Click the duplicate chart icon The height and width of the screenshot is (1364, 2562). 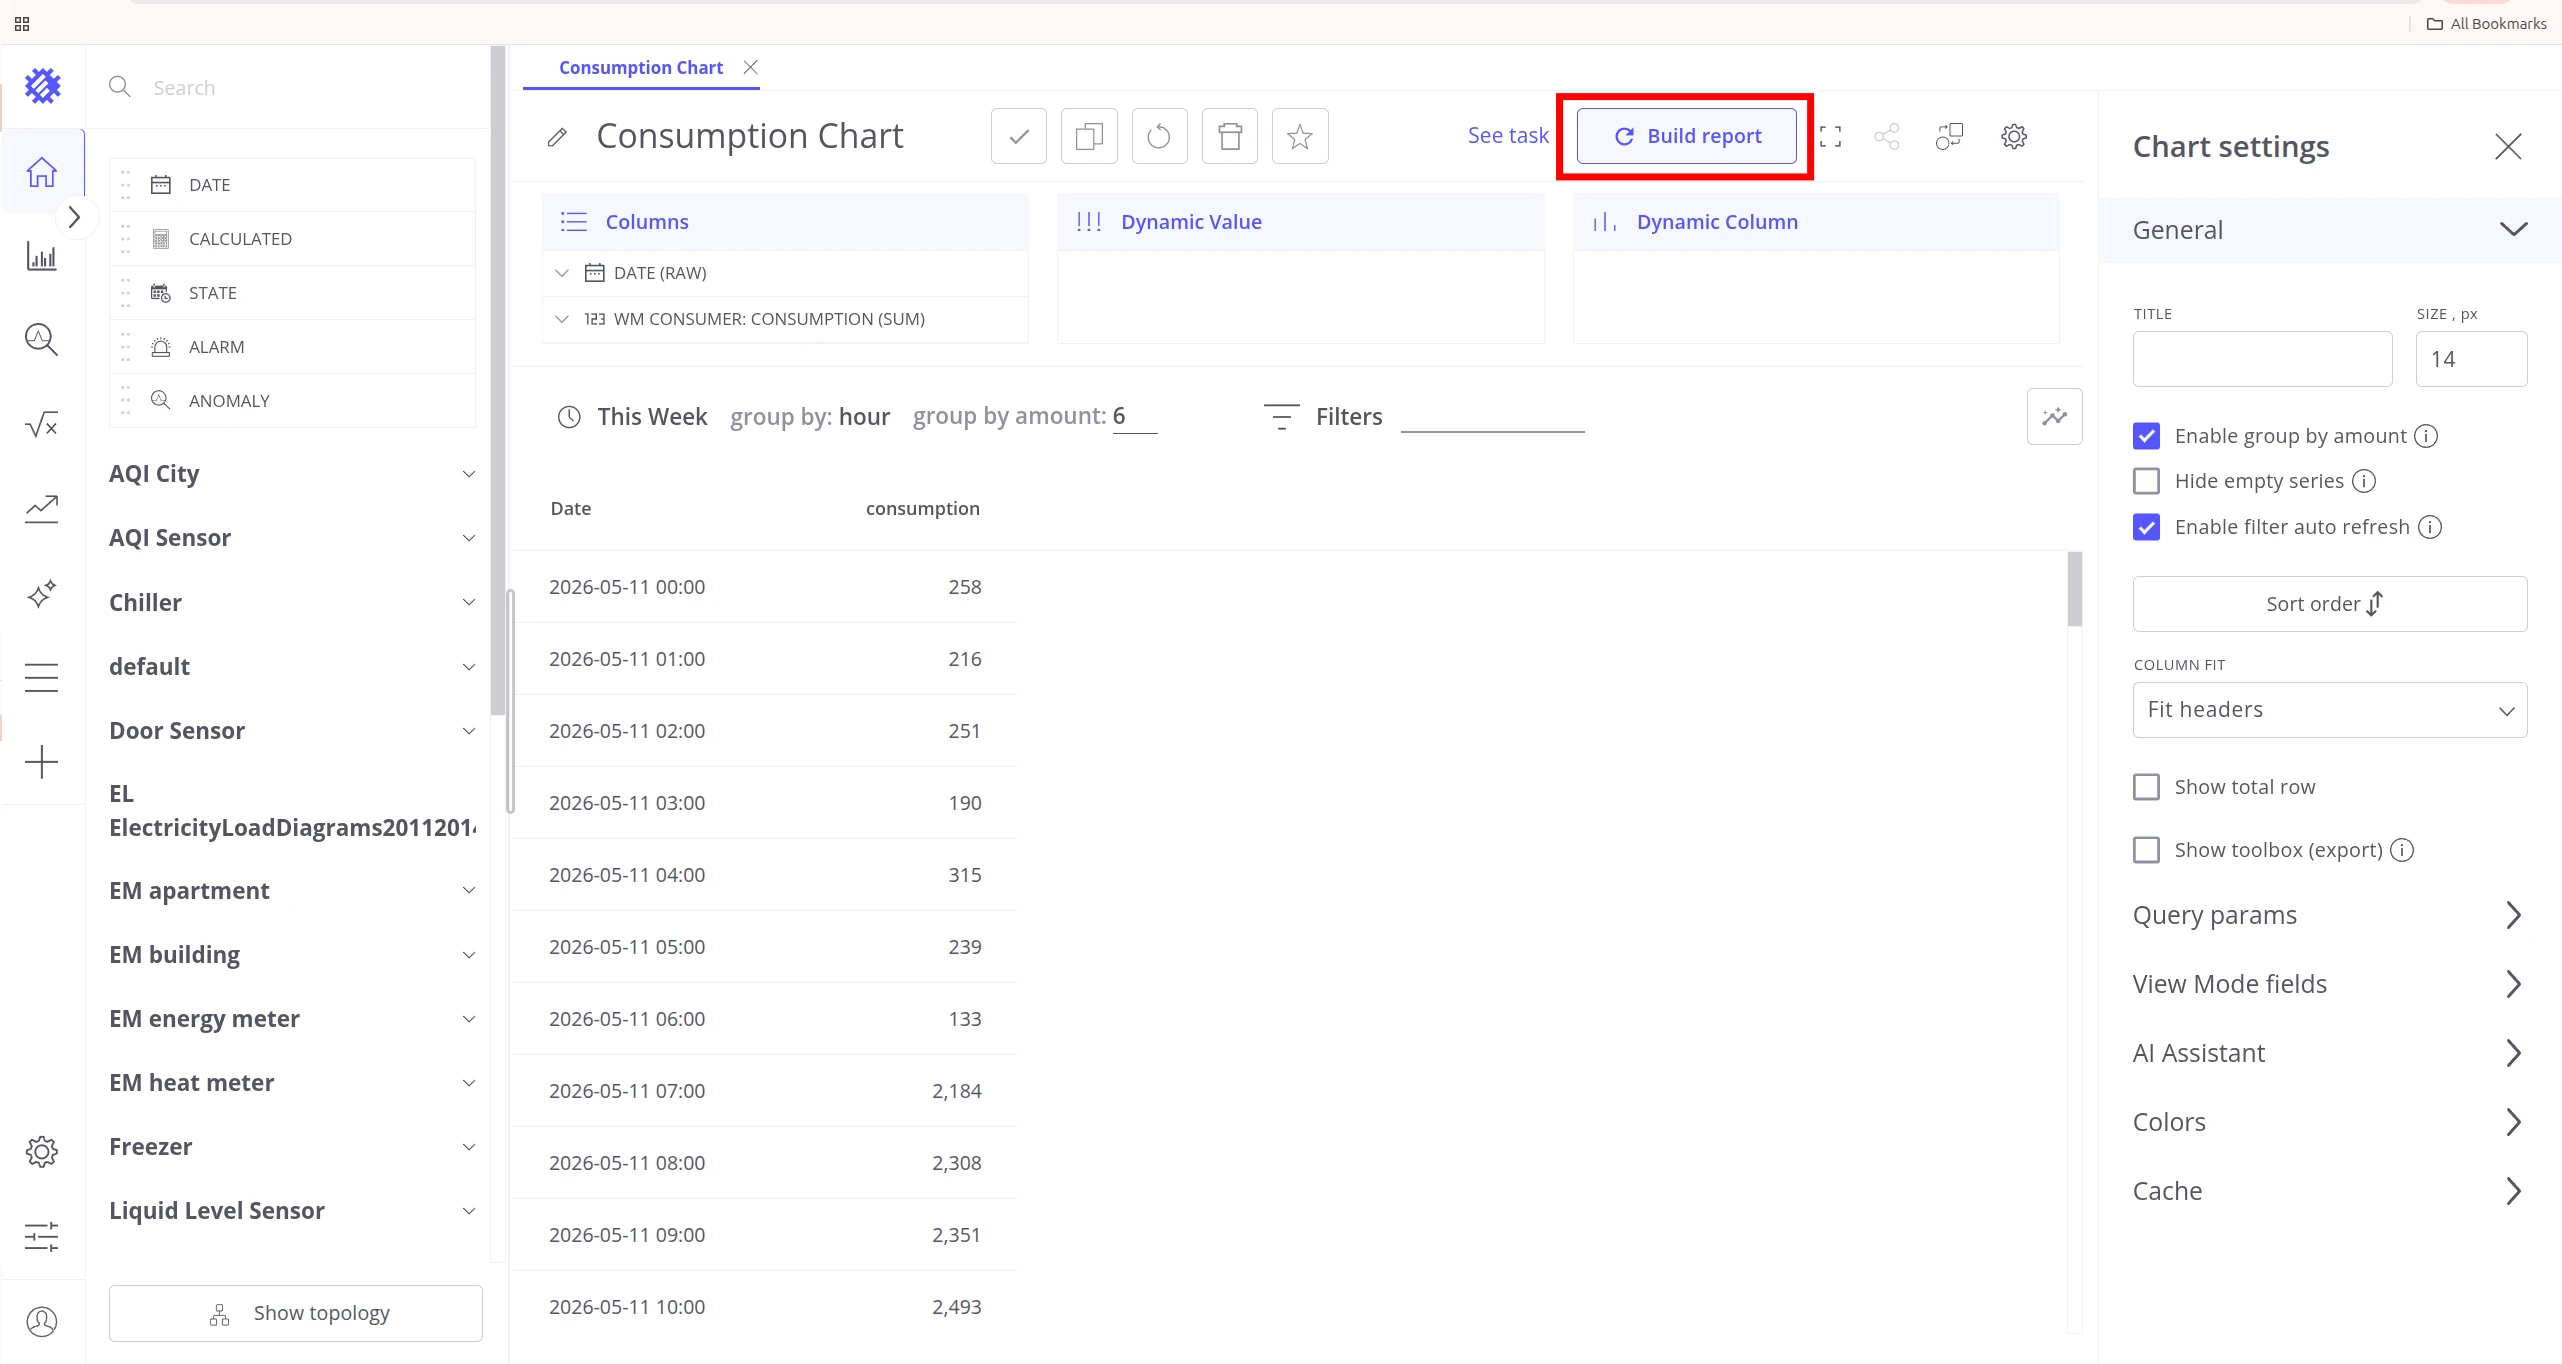point(1088,136)
